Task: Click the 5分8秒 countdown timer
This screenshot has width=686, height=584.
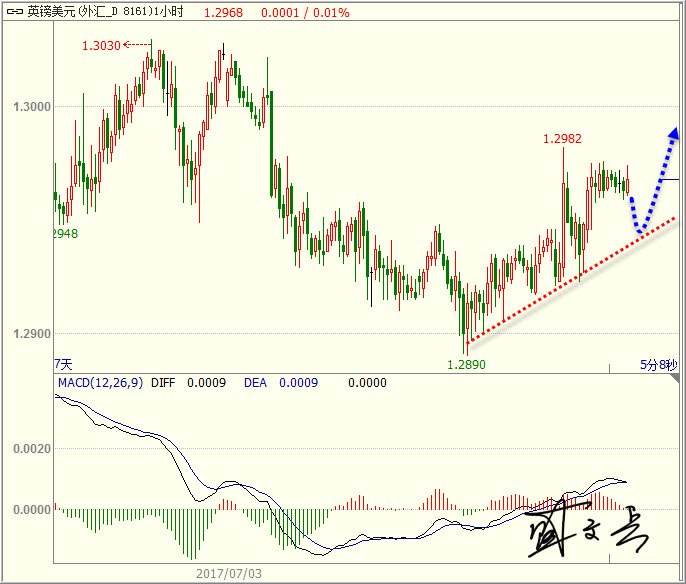Action: point(658,365)
